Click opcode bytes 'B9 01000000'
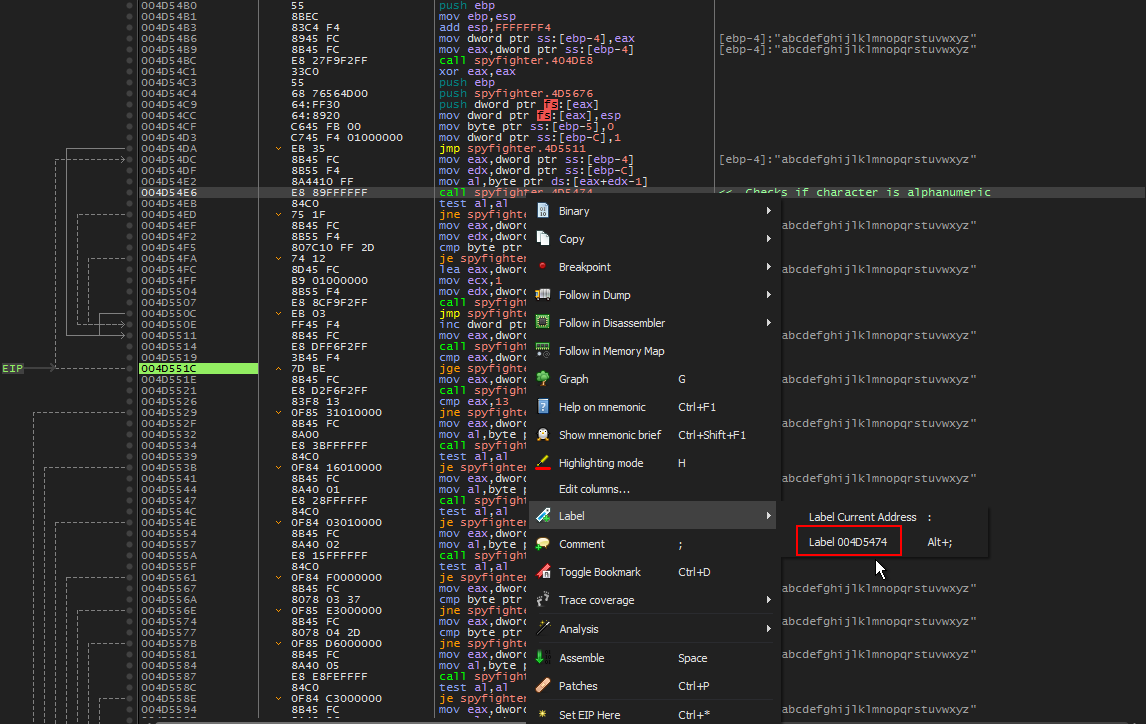 (330, 281)
